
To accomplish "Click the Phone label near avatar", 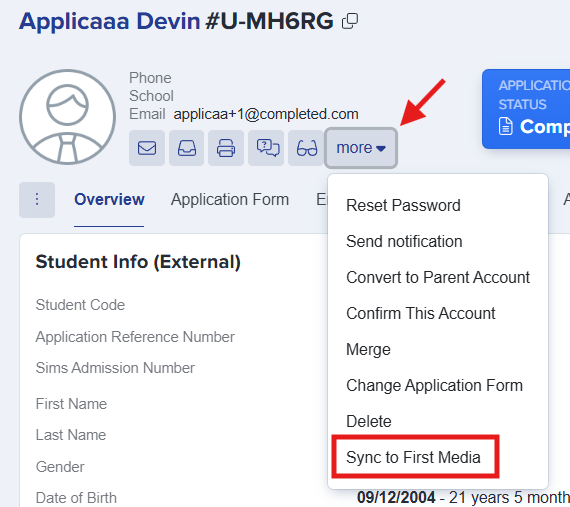I will [150, 78].
